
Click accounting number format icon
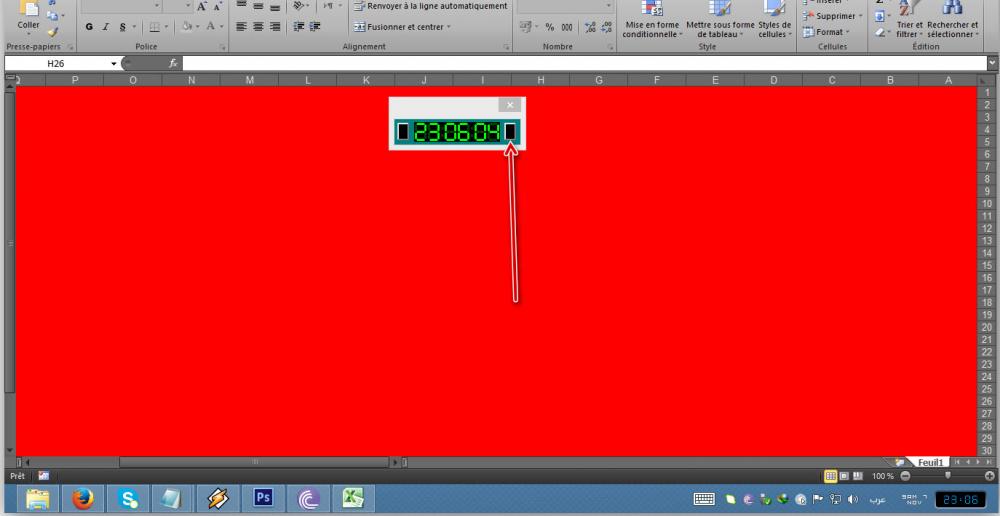pos(526,27)
